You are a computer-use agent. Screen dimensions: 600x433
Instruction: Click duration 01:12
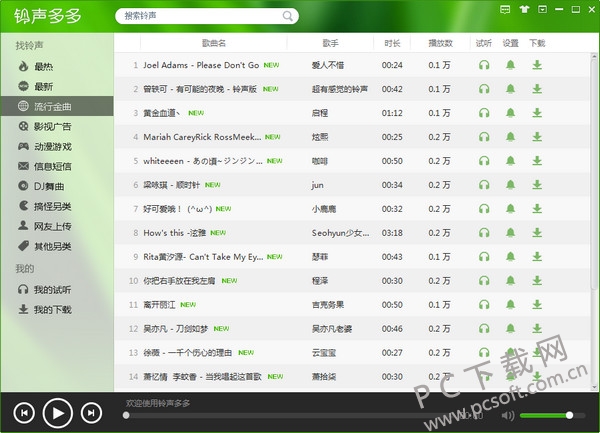392,113
